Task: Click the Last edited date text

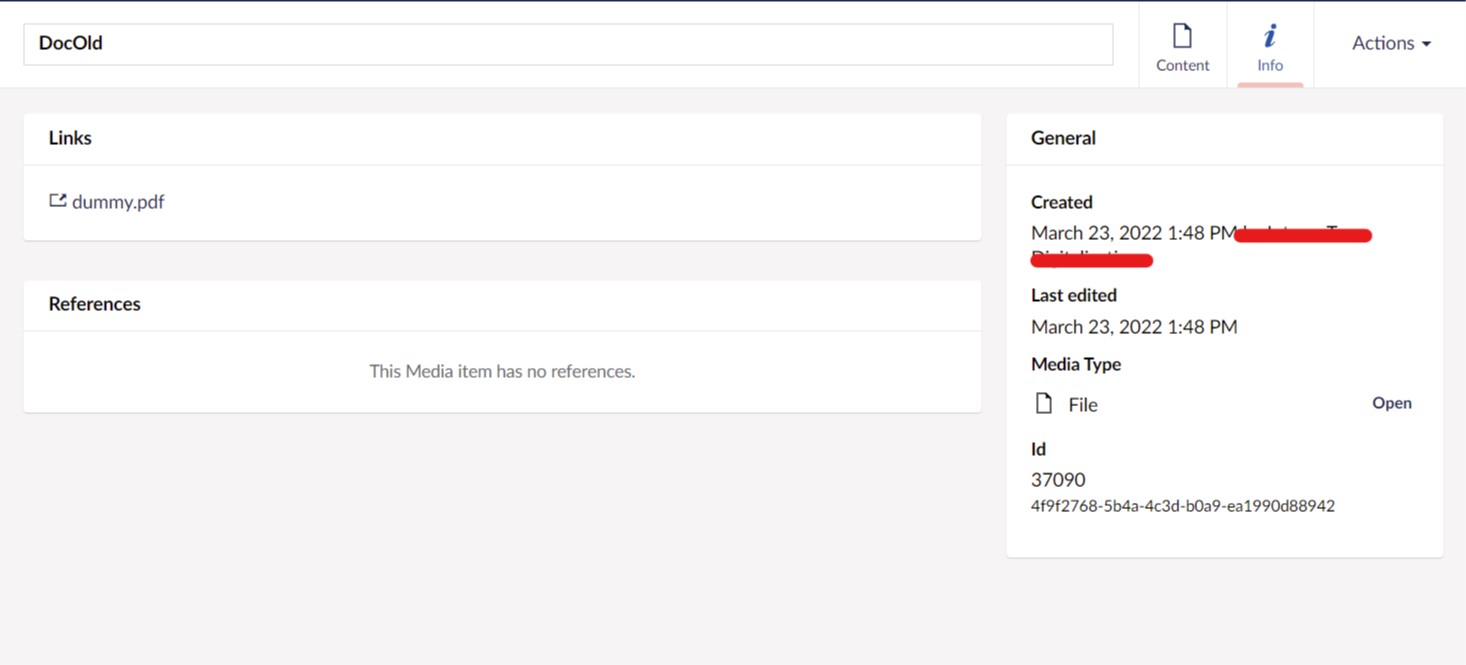Action: pyautogui.click(x=1134, y=326)
